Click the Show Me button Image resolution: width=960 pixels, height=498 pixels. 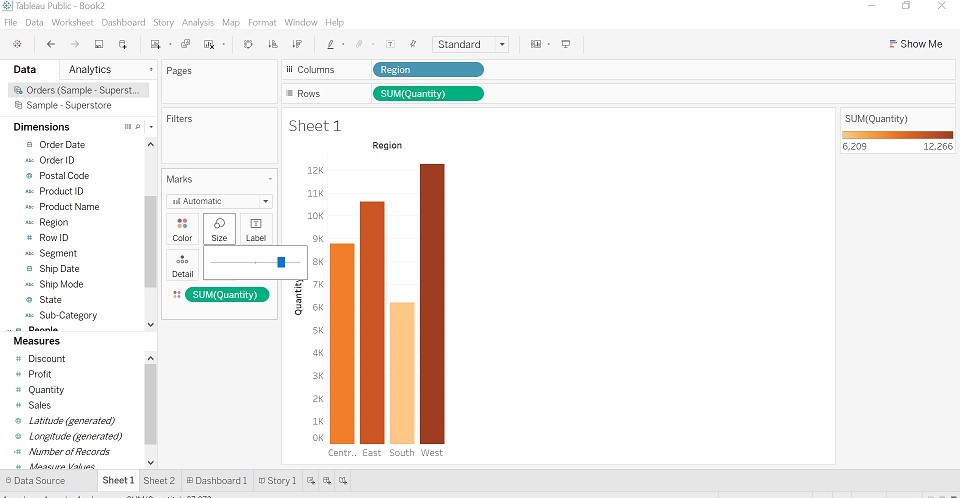(x=916, y=44)
